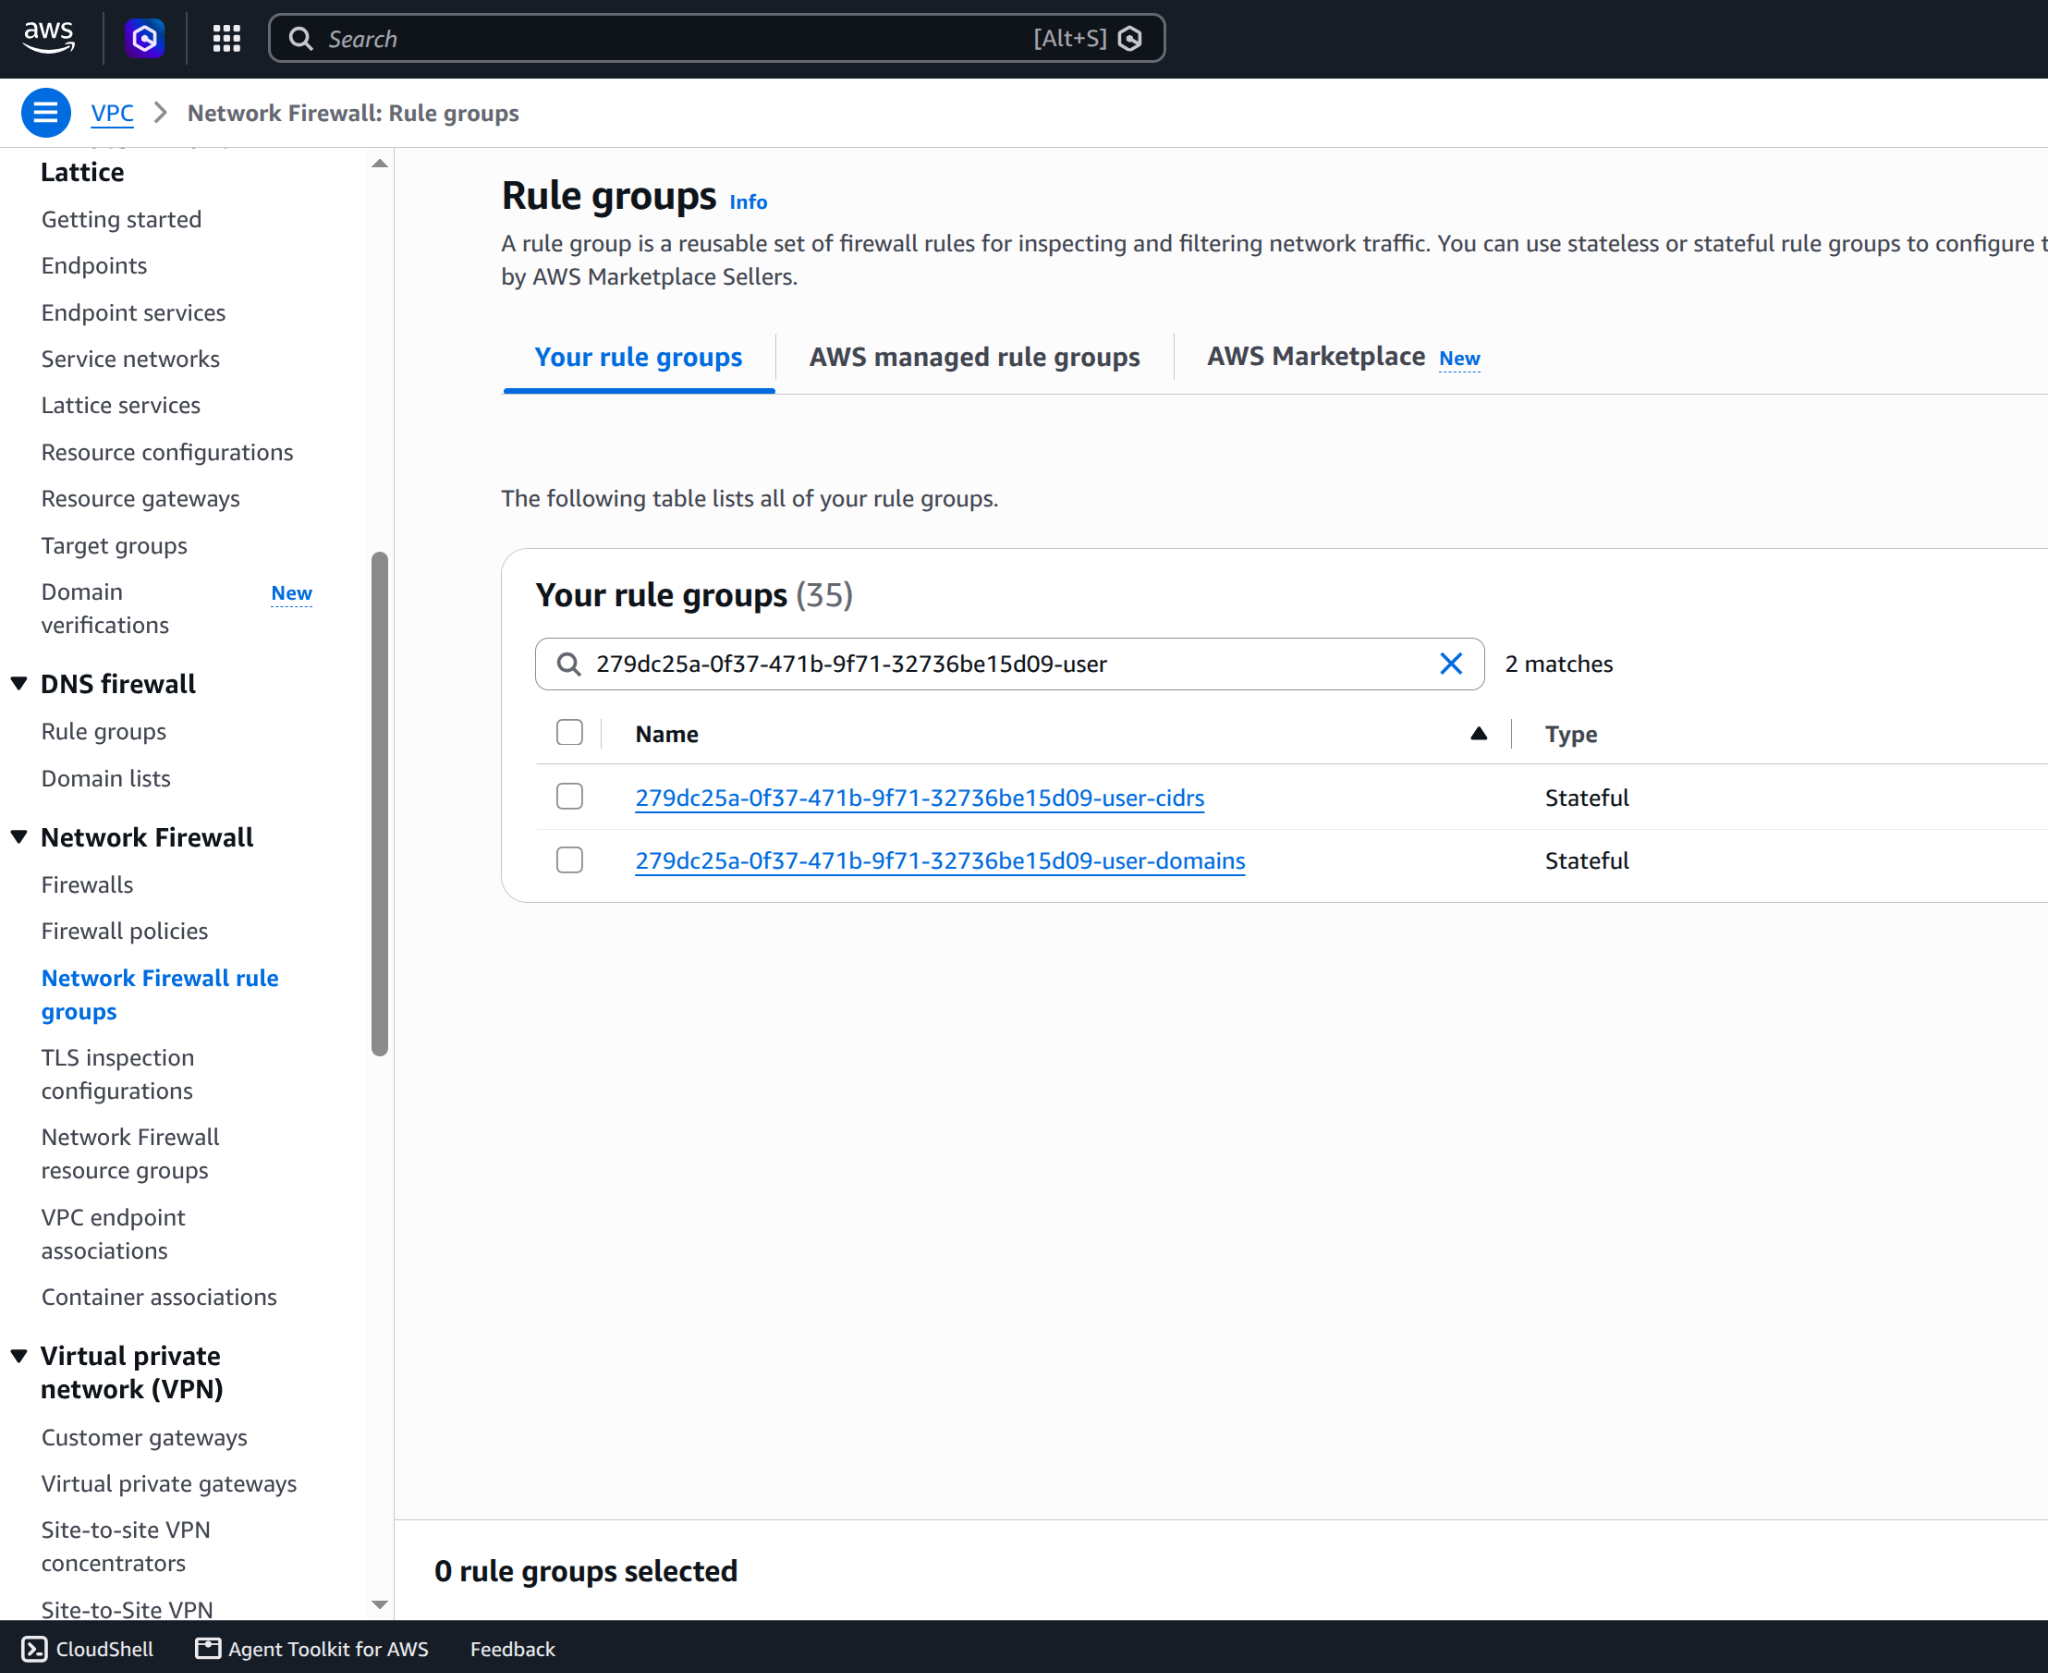This screenshot has height=1673, width=2048.
Task: Click Stateful type of user-domains row
Action: pos(1587,861)
